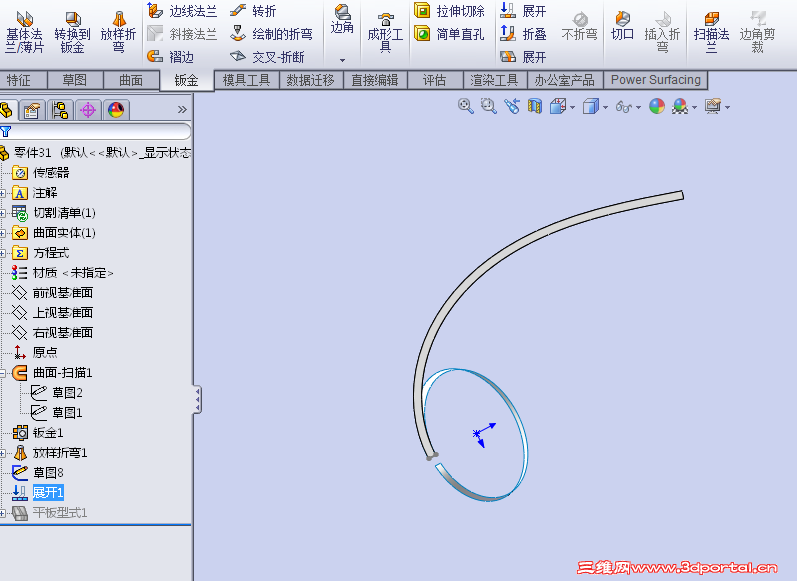Expand more manager panel tabs chevron
Image resolution: width=797 pixels, height=581 pixels.
click(182, 110)
